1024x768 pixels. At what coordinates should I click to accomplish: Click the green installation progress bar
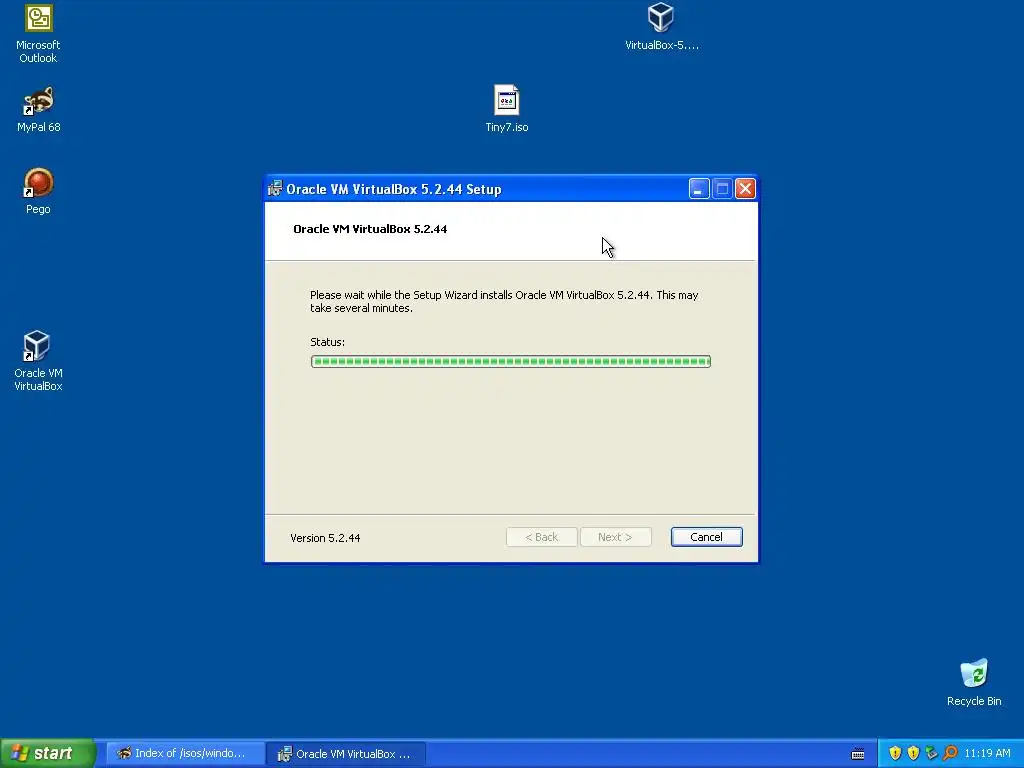click(x=511, y=361)
